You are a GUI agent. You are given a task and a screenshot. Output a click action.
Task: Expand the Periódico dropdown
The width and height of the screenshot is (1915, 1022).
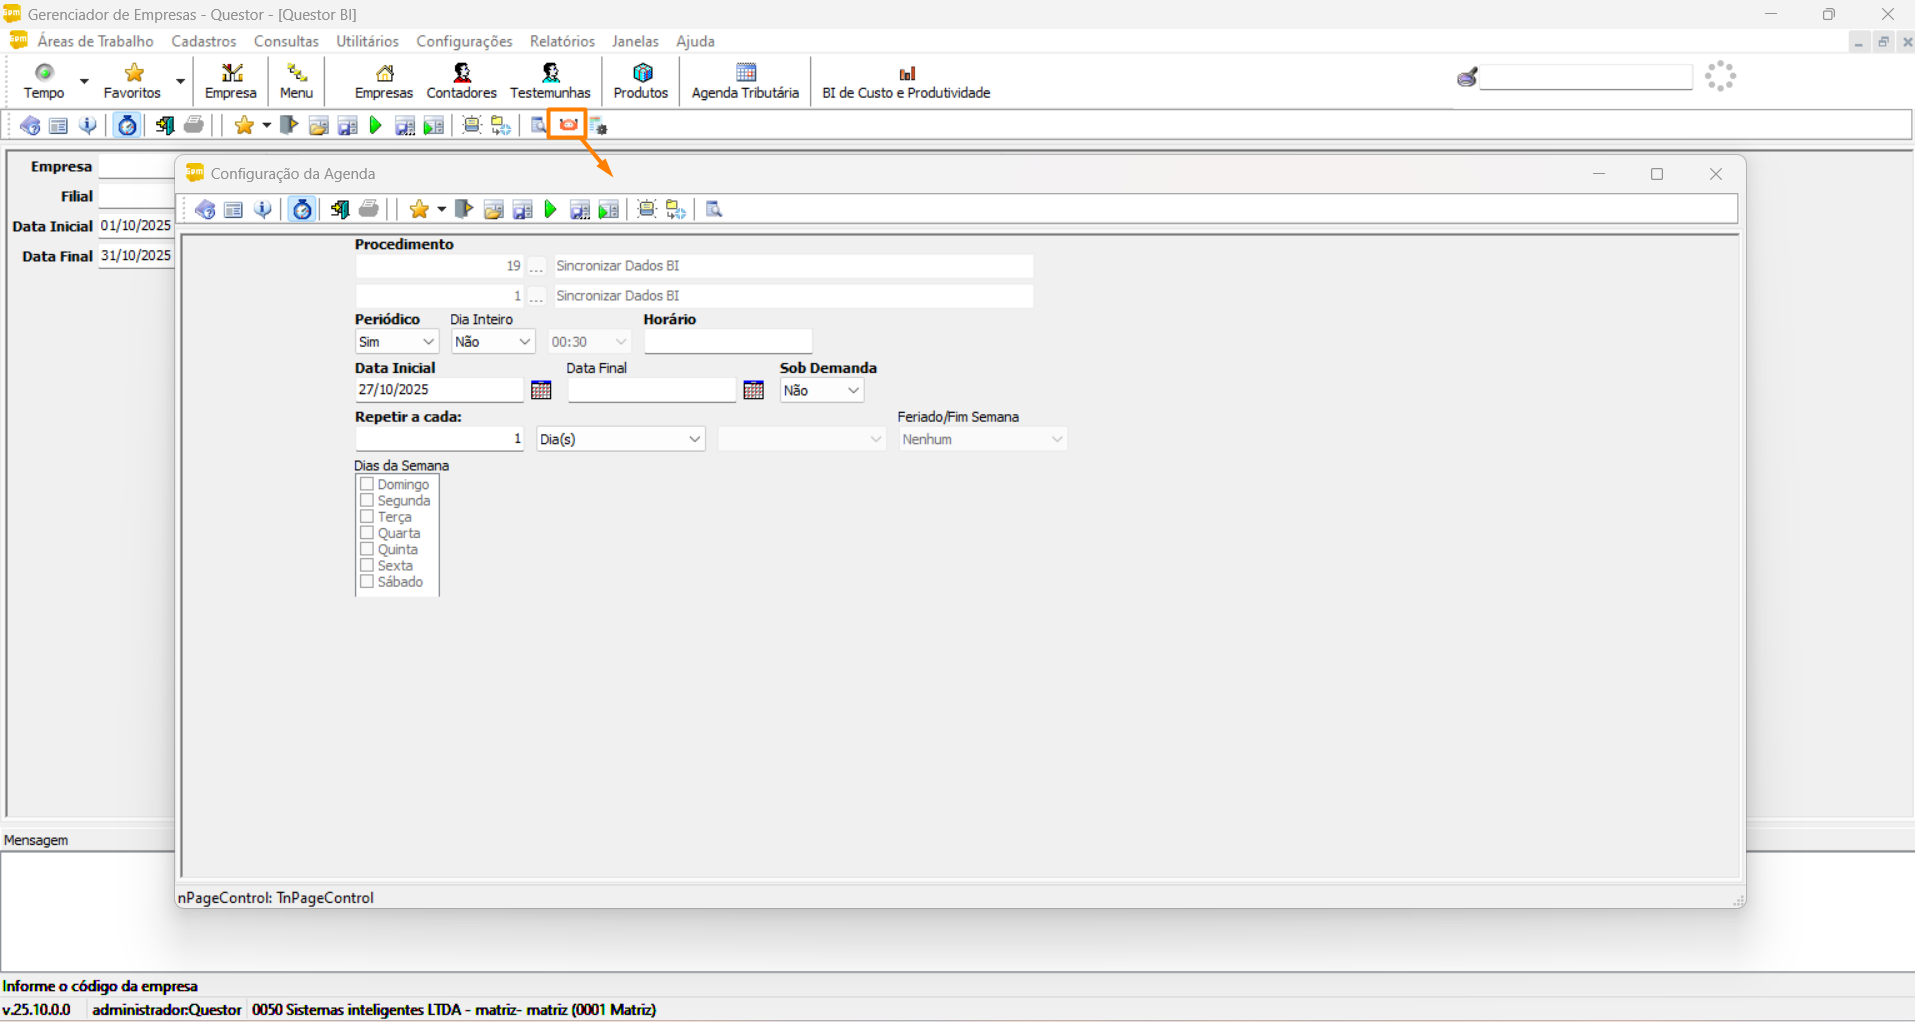(397, 342)
